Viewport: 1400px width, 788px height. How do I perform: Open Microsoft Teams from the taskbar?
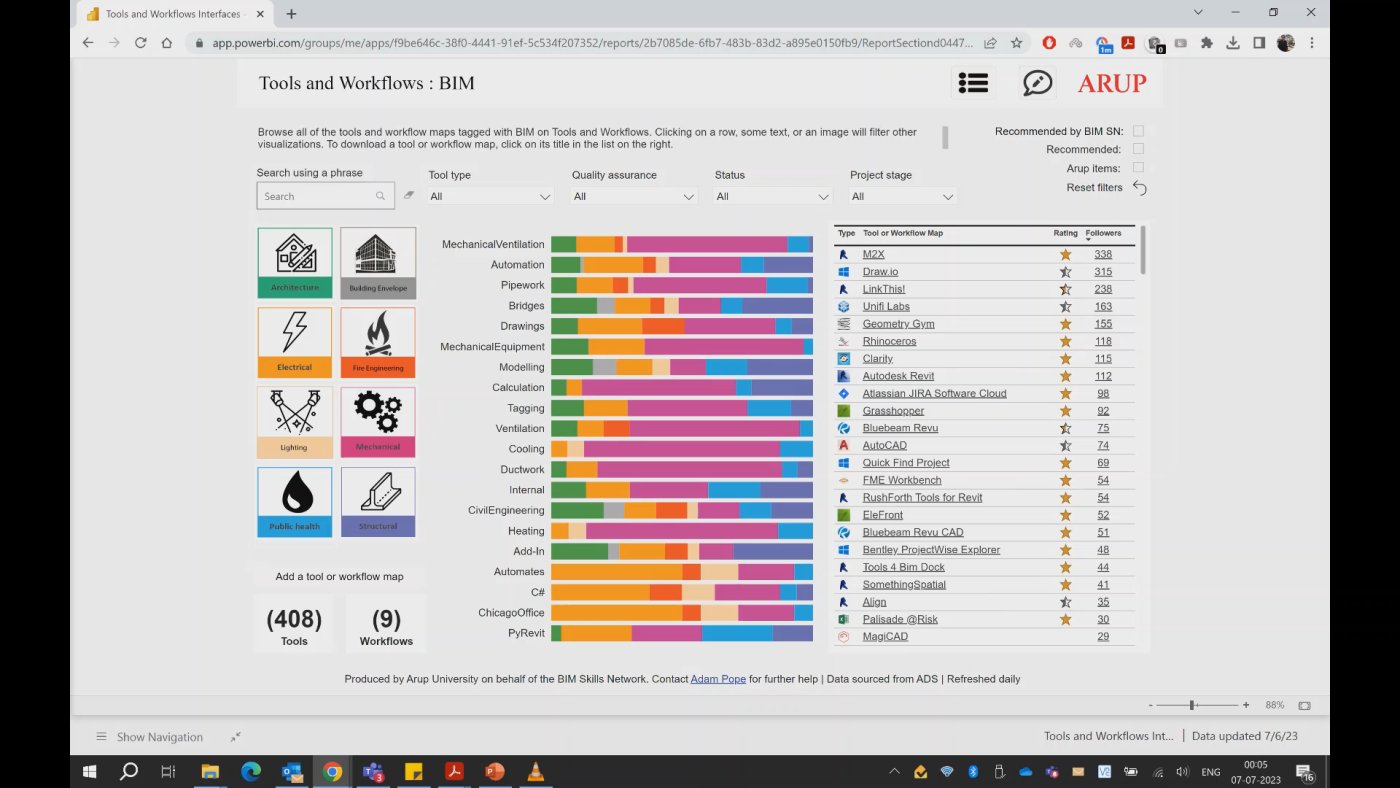373,772
